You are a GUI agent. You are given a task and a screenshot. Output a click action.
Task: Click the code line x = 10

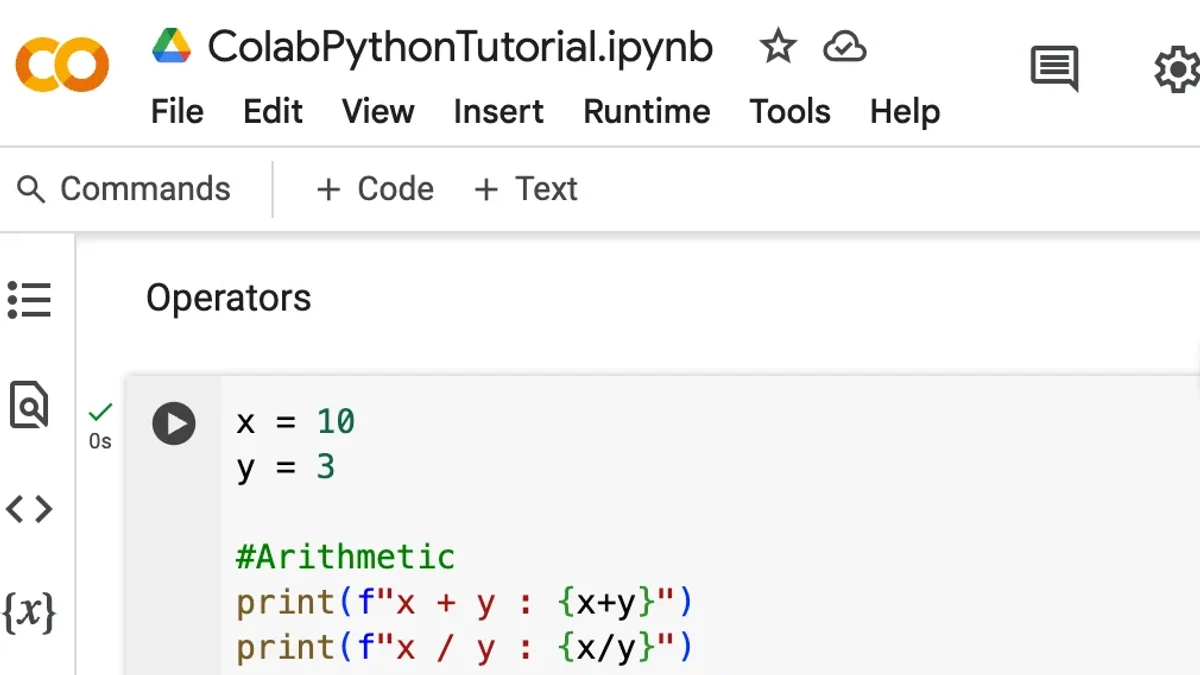coord(296,422)
